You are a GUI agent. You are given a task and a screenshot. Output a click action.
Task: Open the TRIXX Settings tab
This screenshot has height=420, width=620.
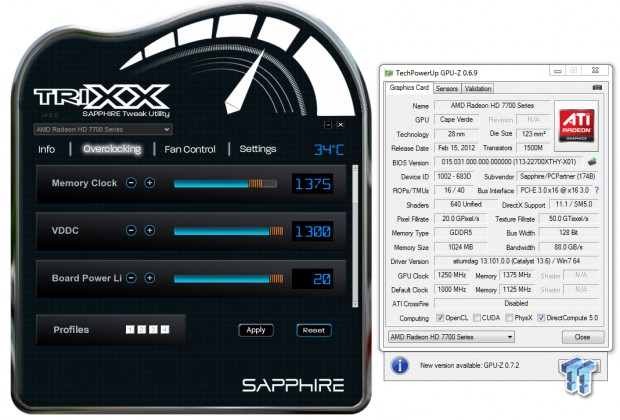point(258,149)
